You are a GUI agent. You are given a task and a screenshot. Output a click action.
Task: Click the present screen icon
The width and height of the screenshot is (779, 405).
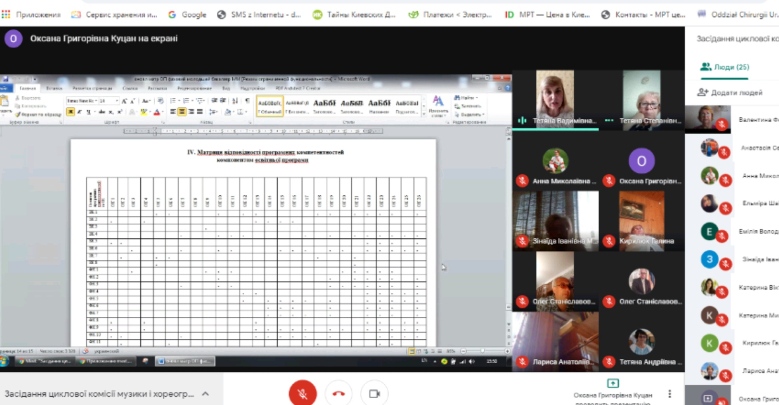(x=613, y=383)
